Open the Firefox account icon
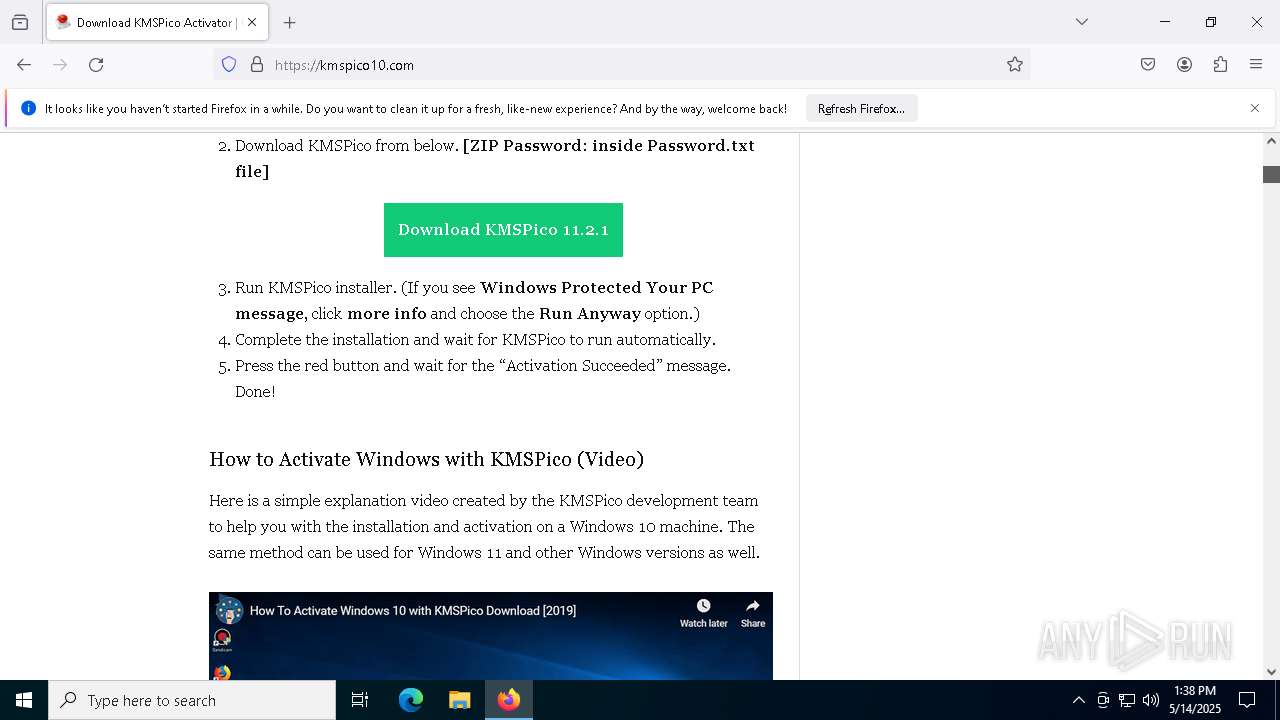The image size is (1280, 720). 1184,65
